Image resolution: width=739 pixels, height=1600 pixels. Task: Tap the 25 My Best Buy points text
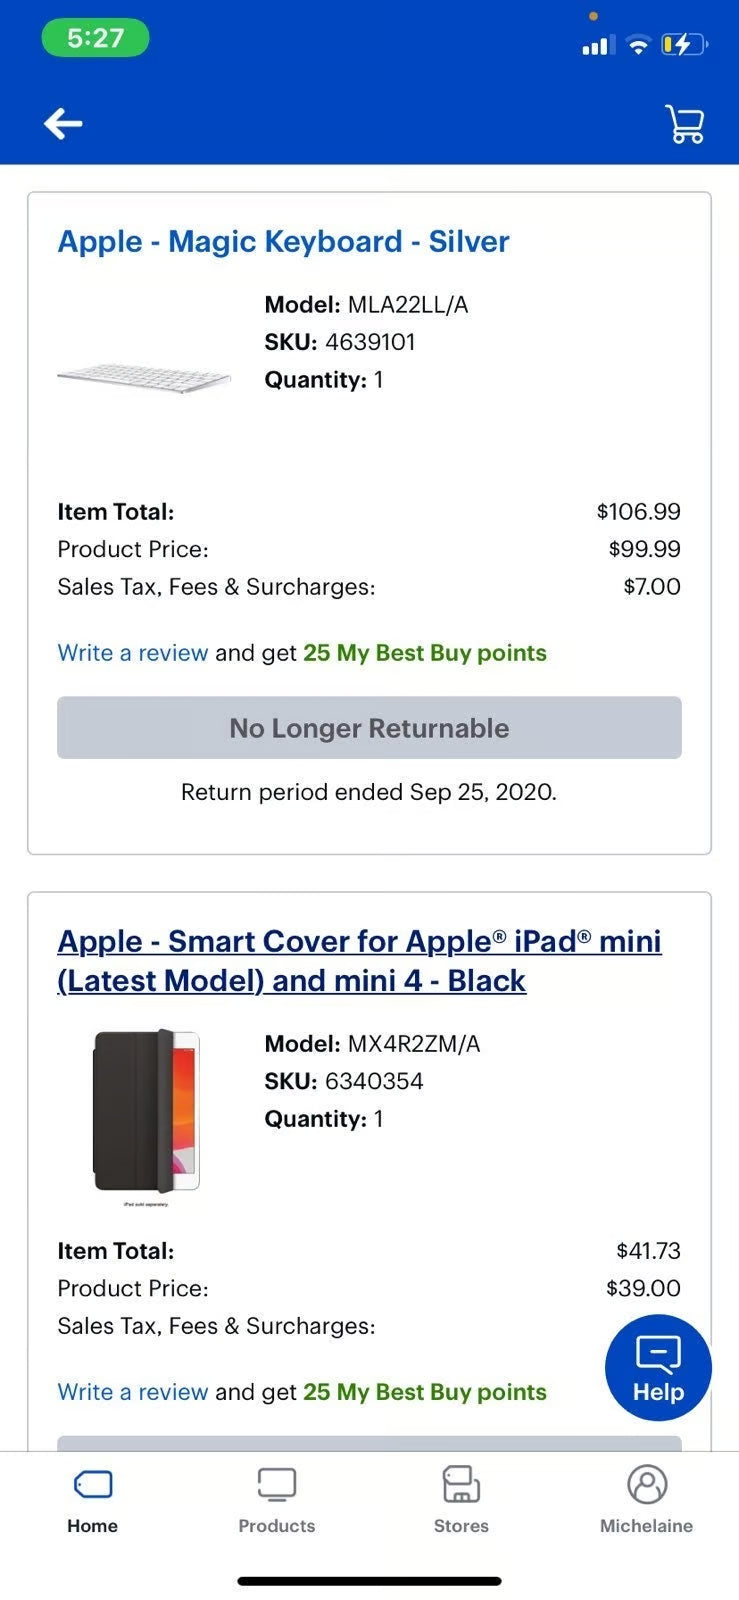point(425,652)
